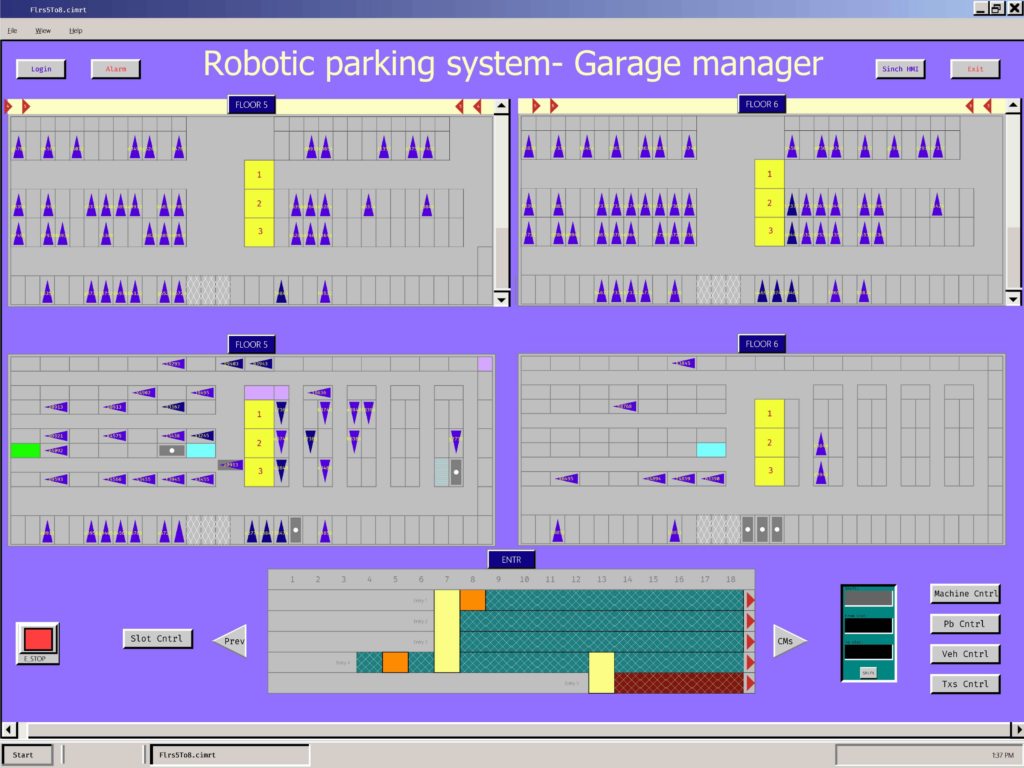This screenshot has width=1024, height=768.
Task: Click rightmost red arrow on Floor 6 header
Action: (987, 106)
